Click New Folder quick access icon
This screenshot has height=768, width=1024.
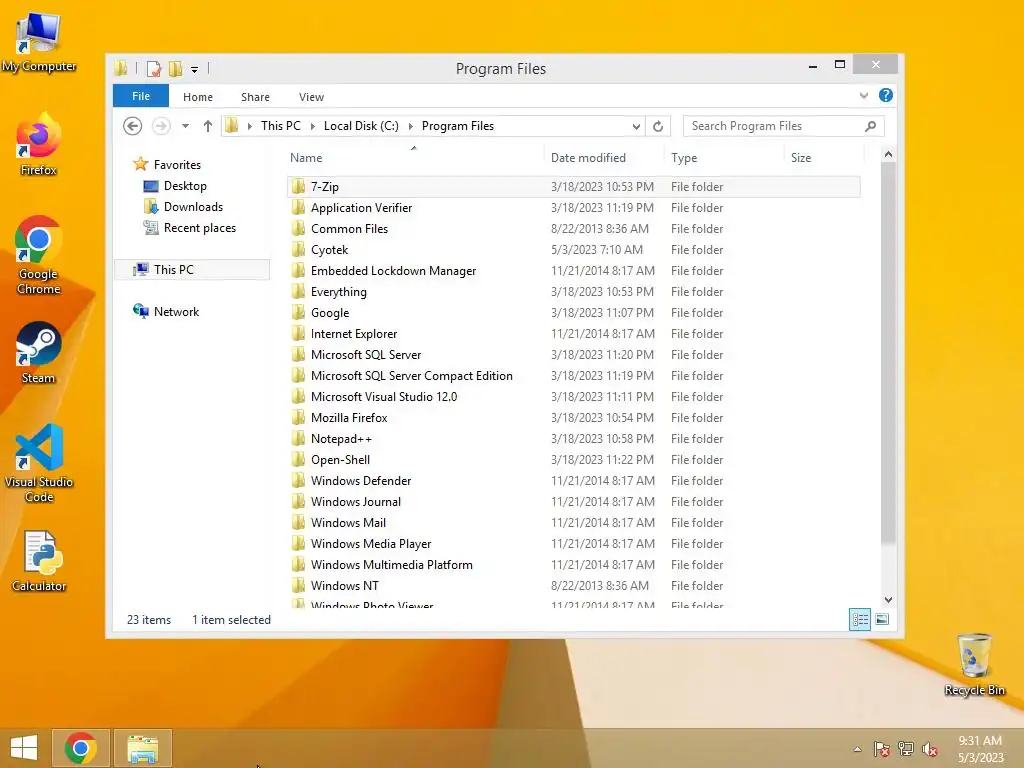coord(176,69)
